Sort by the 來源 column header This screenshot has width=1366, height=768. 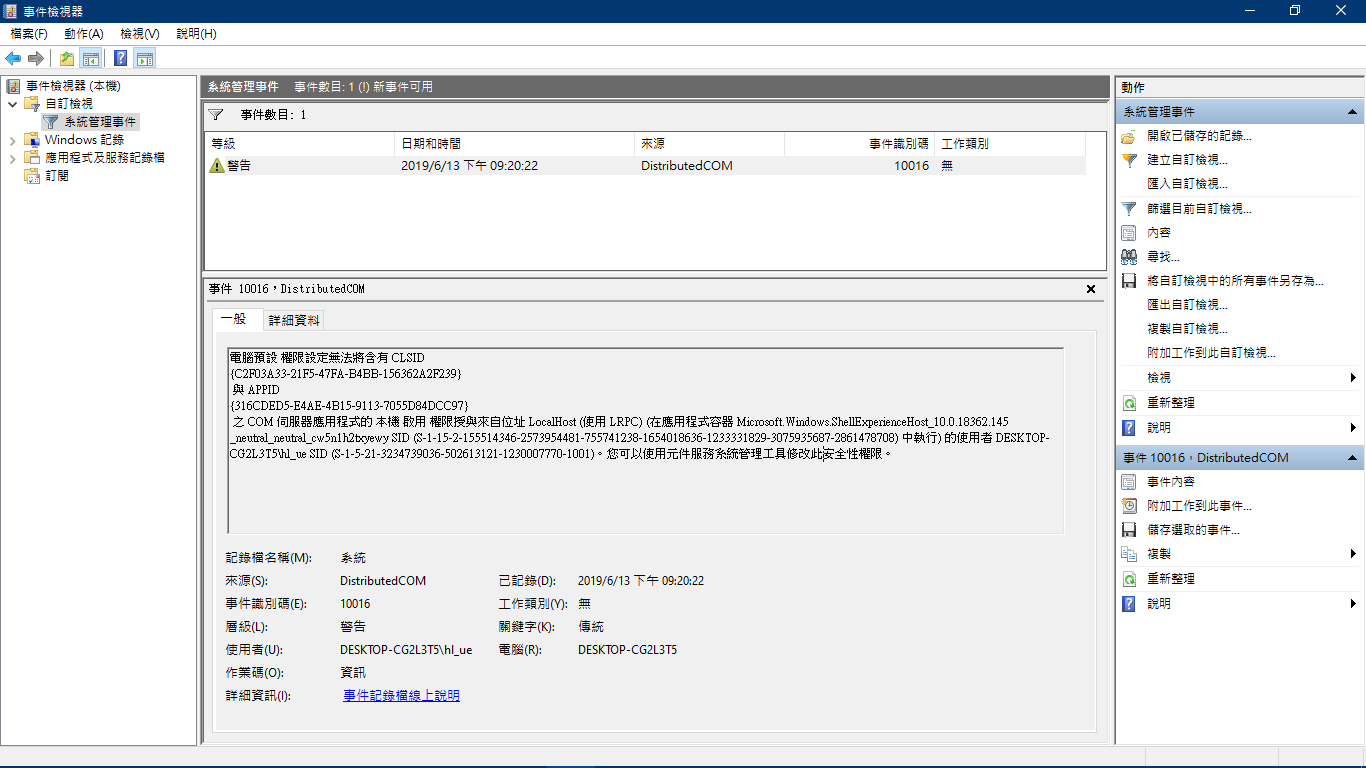pyautogui.click(x=709, y=144)
